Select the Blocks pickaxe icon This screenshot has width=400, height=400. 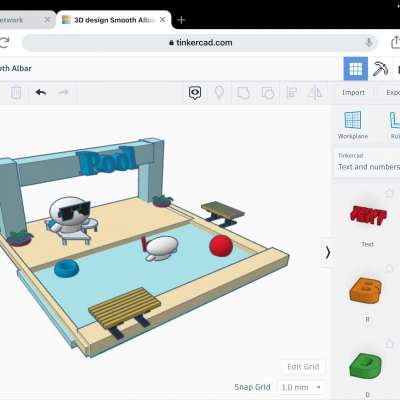click(x=380, y=69)
